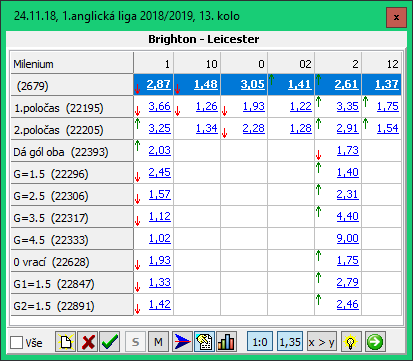Click the light bulb tip icon
413x361 pixels.
[x=350, y=342]
